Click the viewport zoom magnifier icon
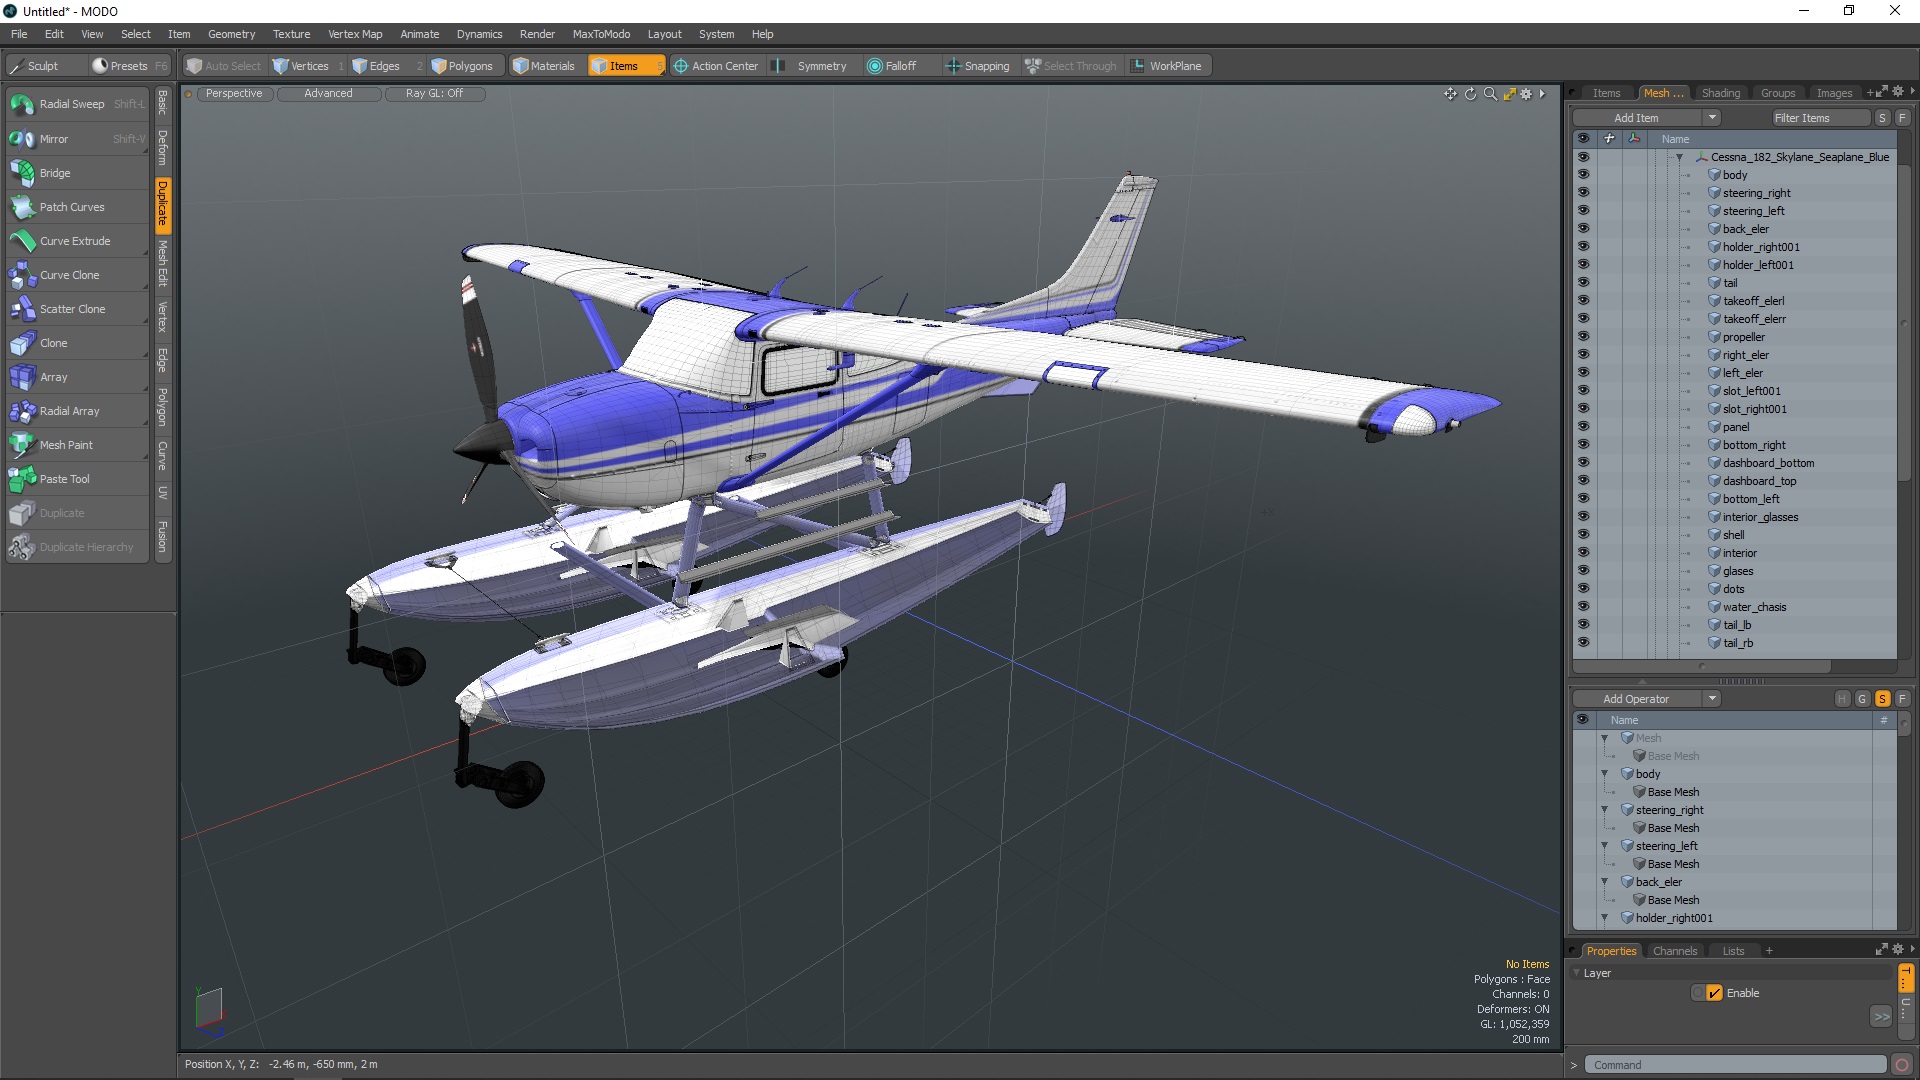Screen dimensions: 1920x1080 (1490, 94)
